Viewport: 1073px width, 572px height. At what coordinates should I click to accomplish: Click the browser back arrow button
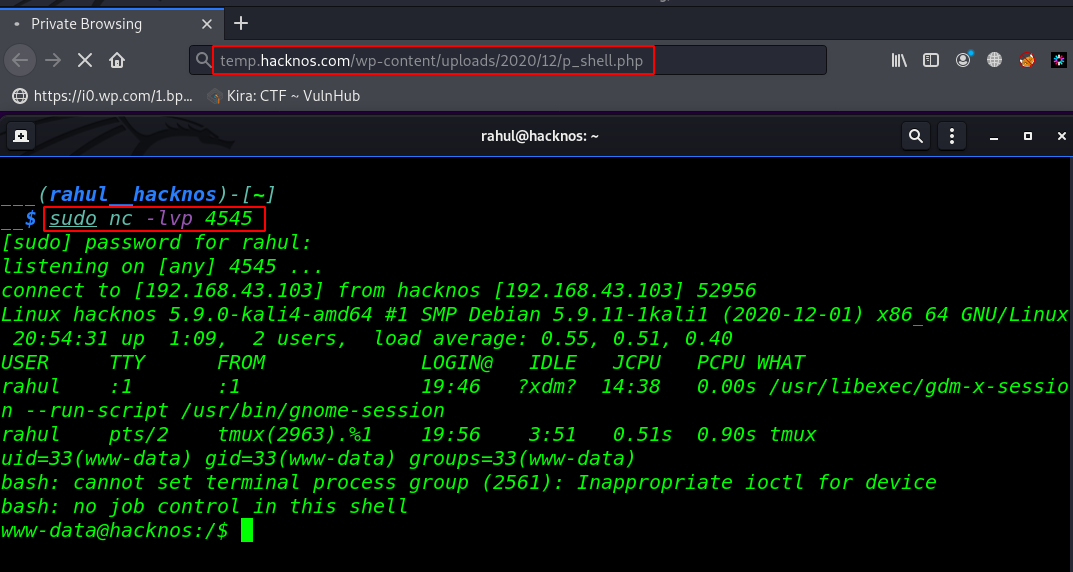(19, 60)
